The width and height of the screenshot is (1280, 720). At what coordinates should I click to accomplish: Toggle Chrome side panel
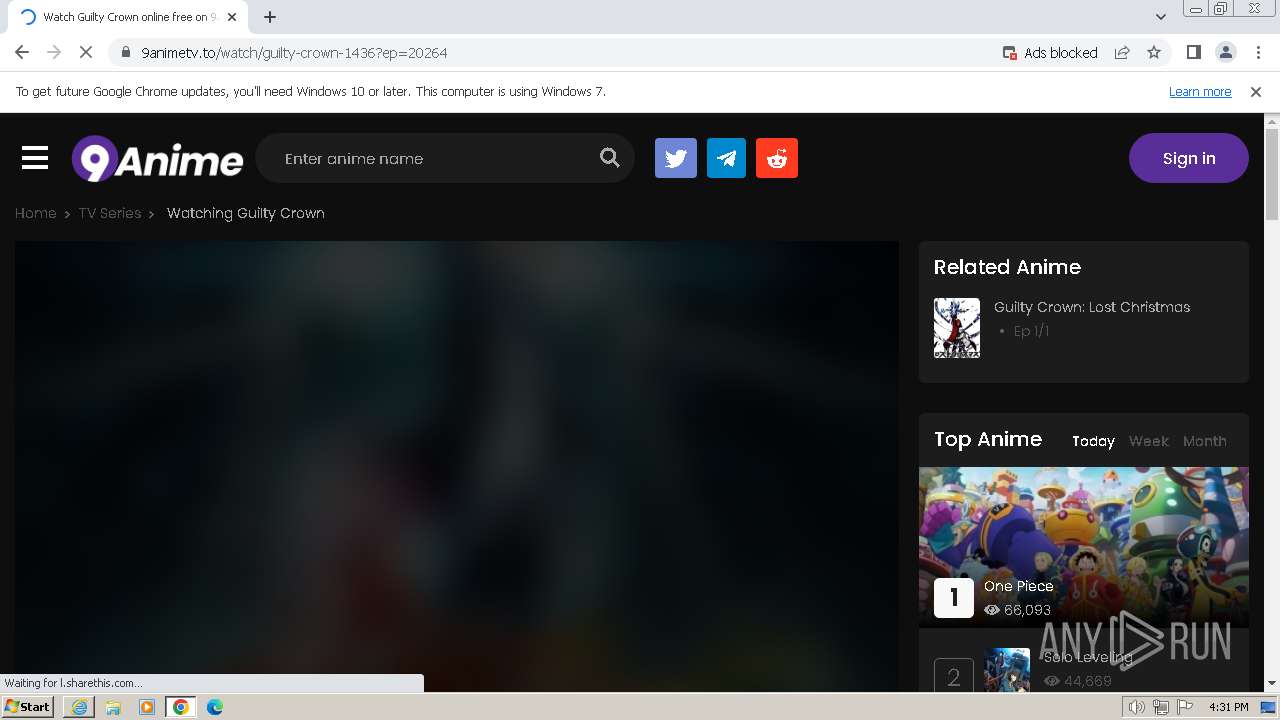1193,53
